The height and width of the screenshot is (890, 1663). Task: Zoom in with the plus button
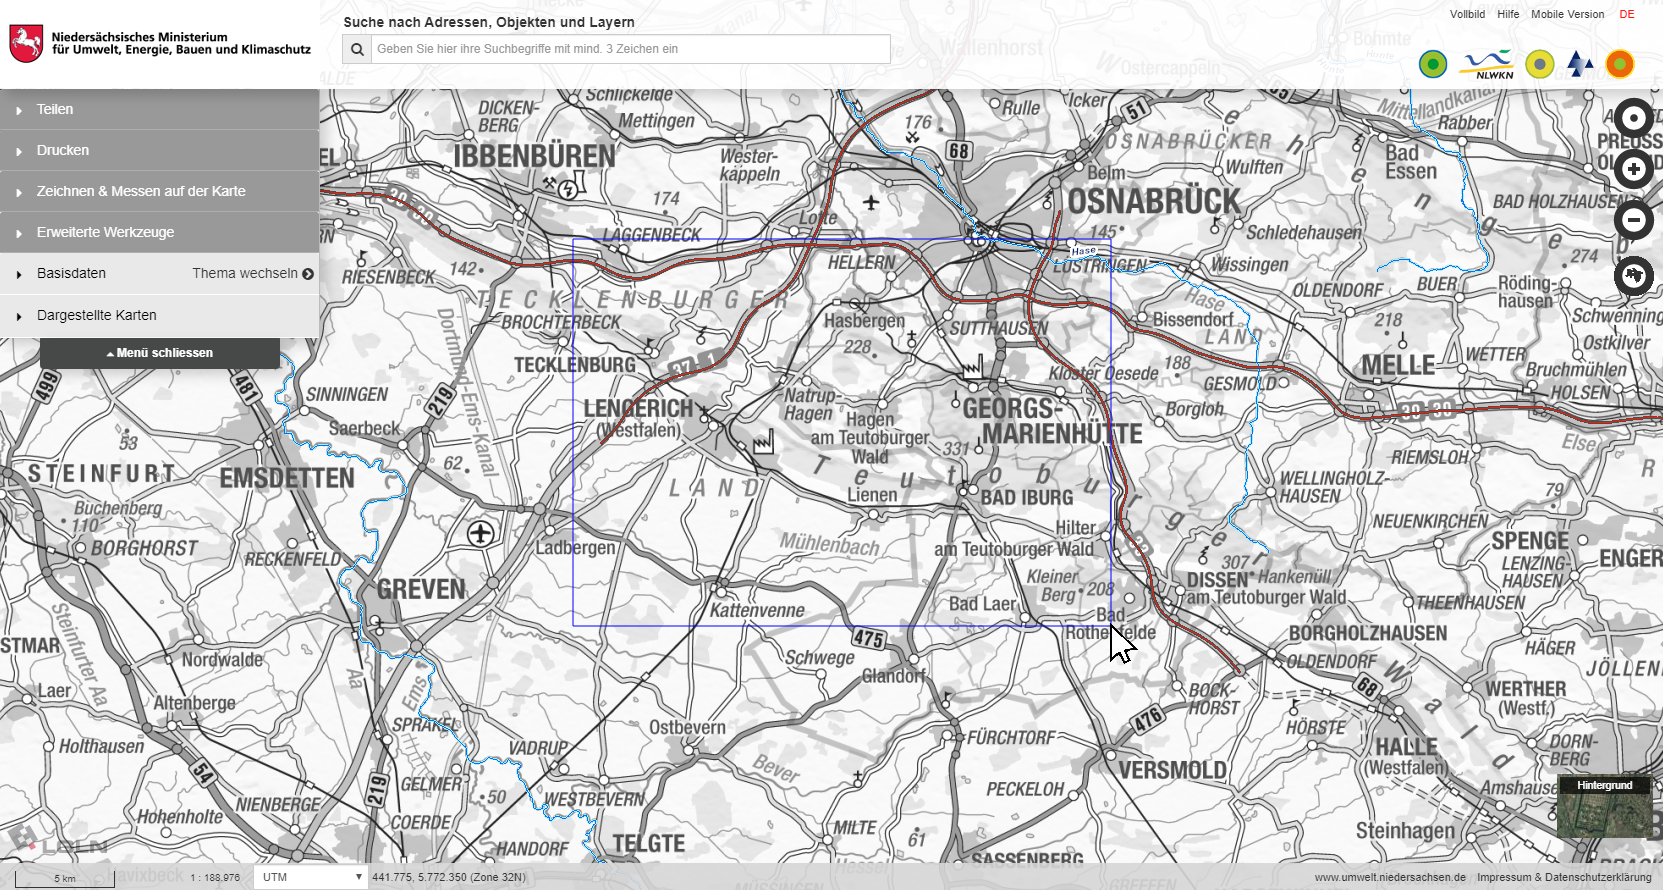pyautogui.click(x=1634, y=169)
